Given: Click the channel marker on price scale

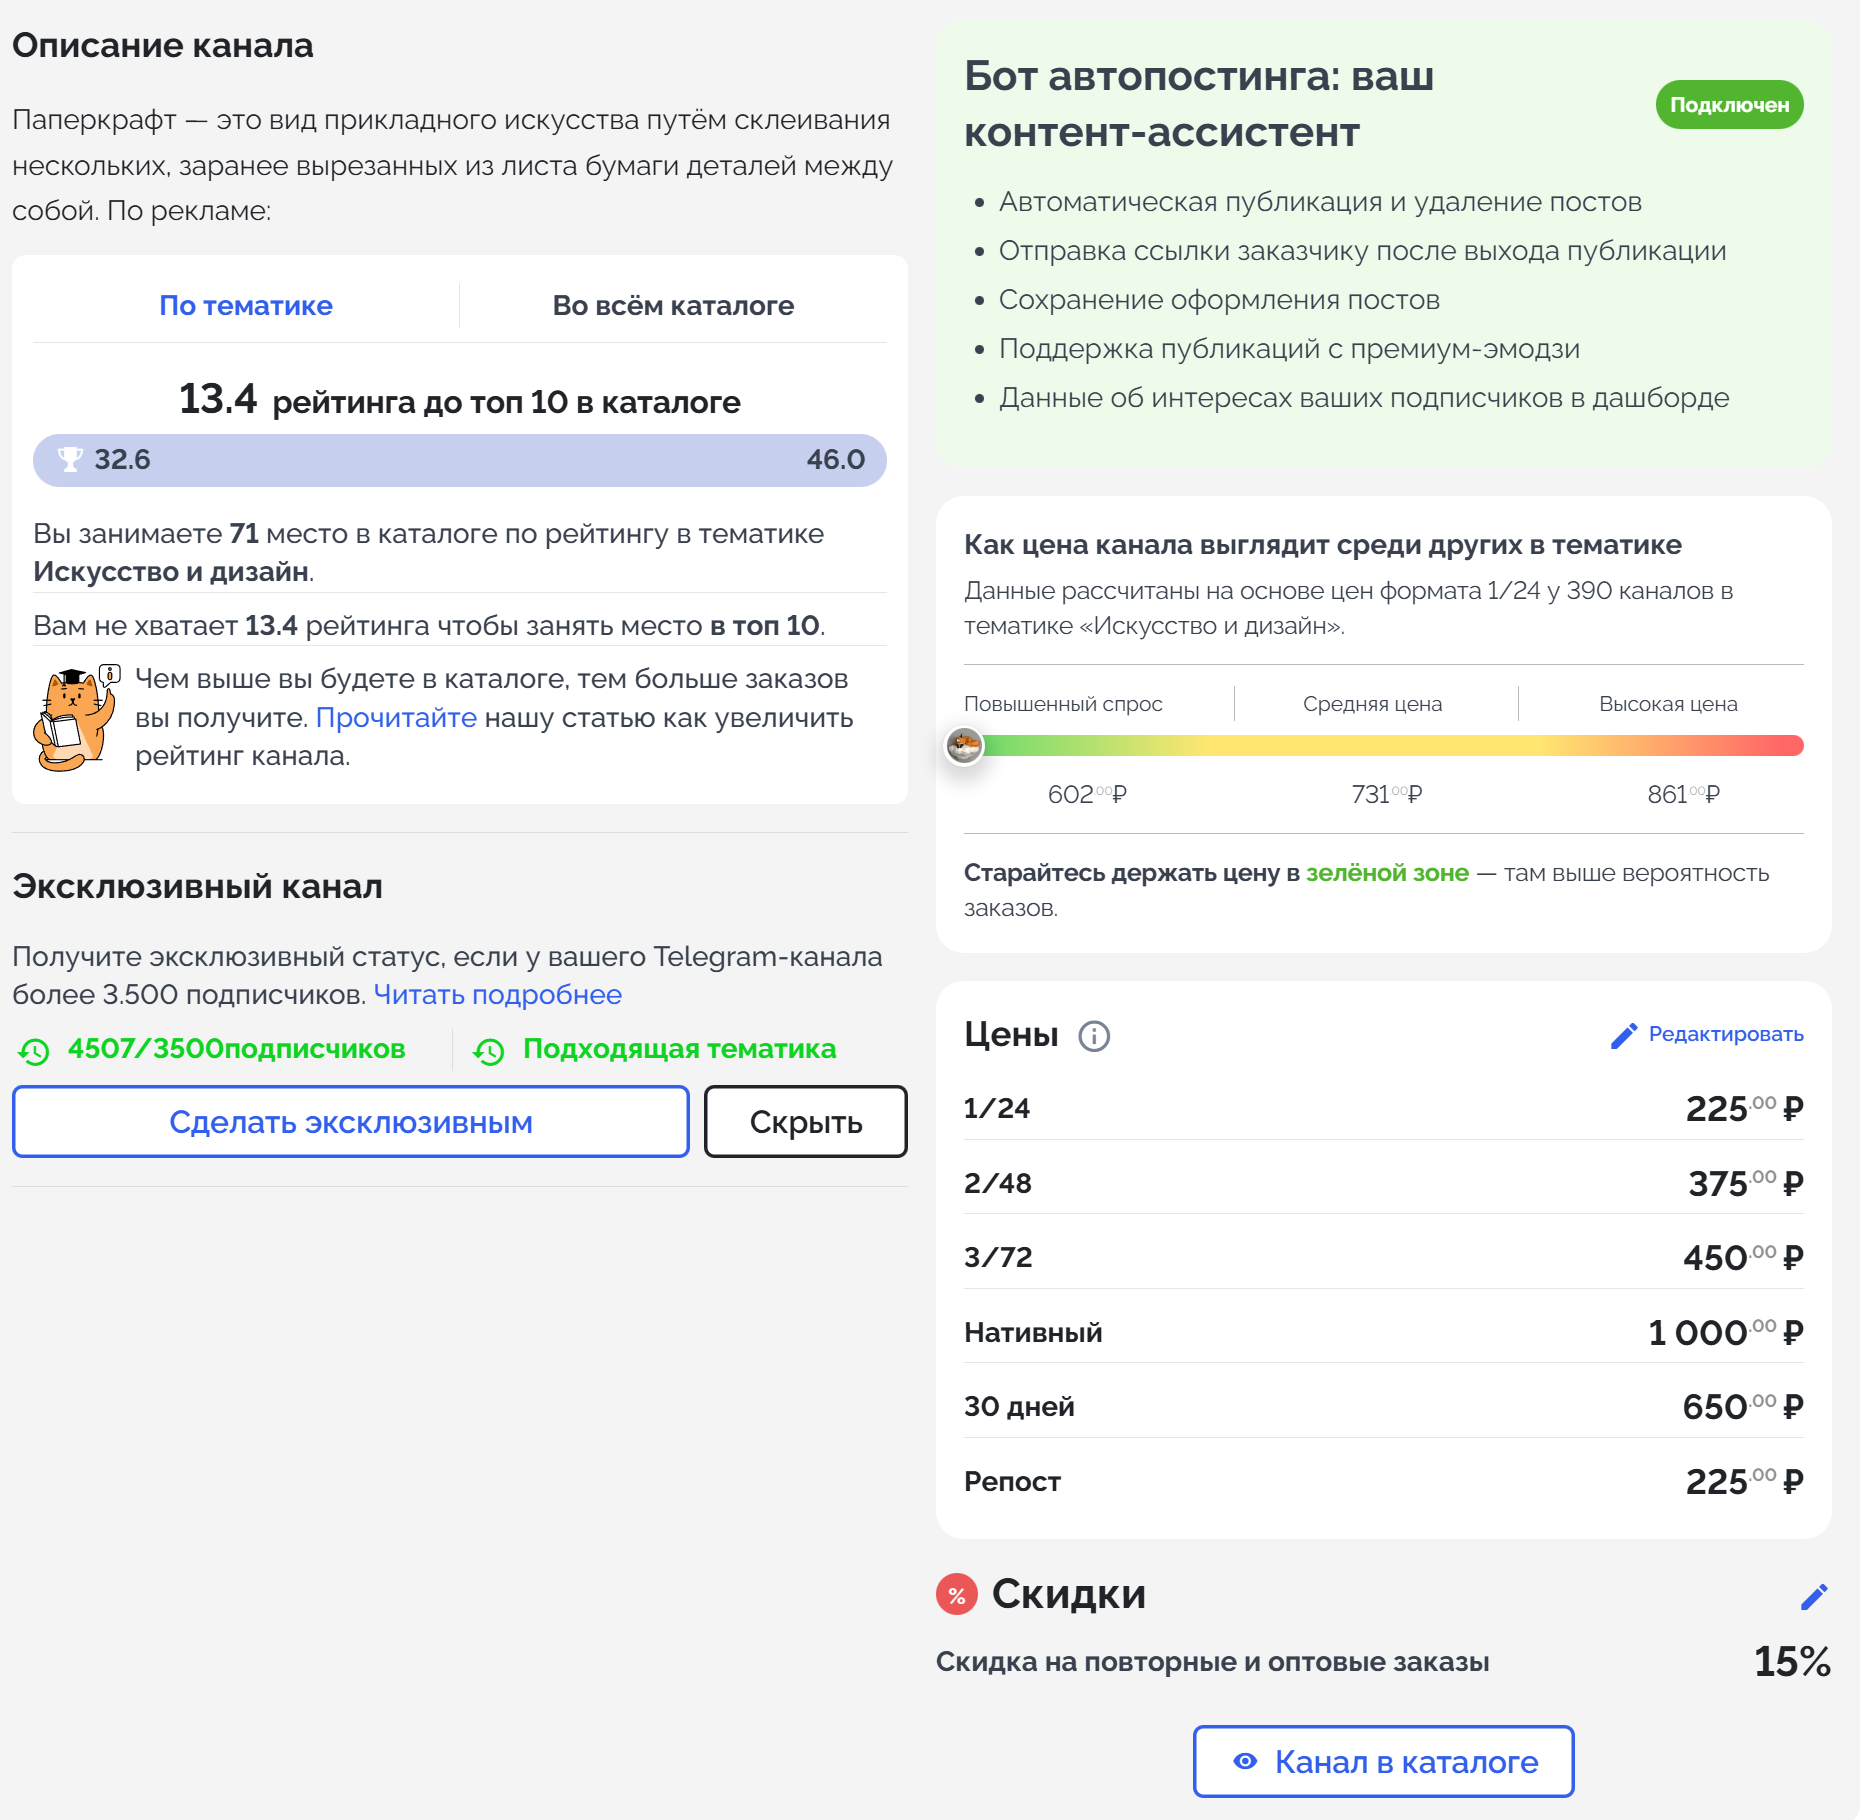Looking at the screenshot, I should point(965,746).
